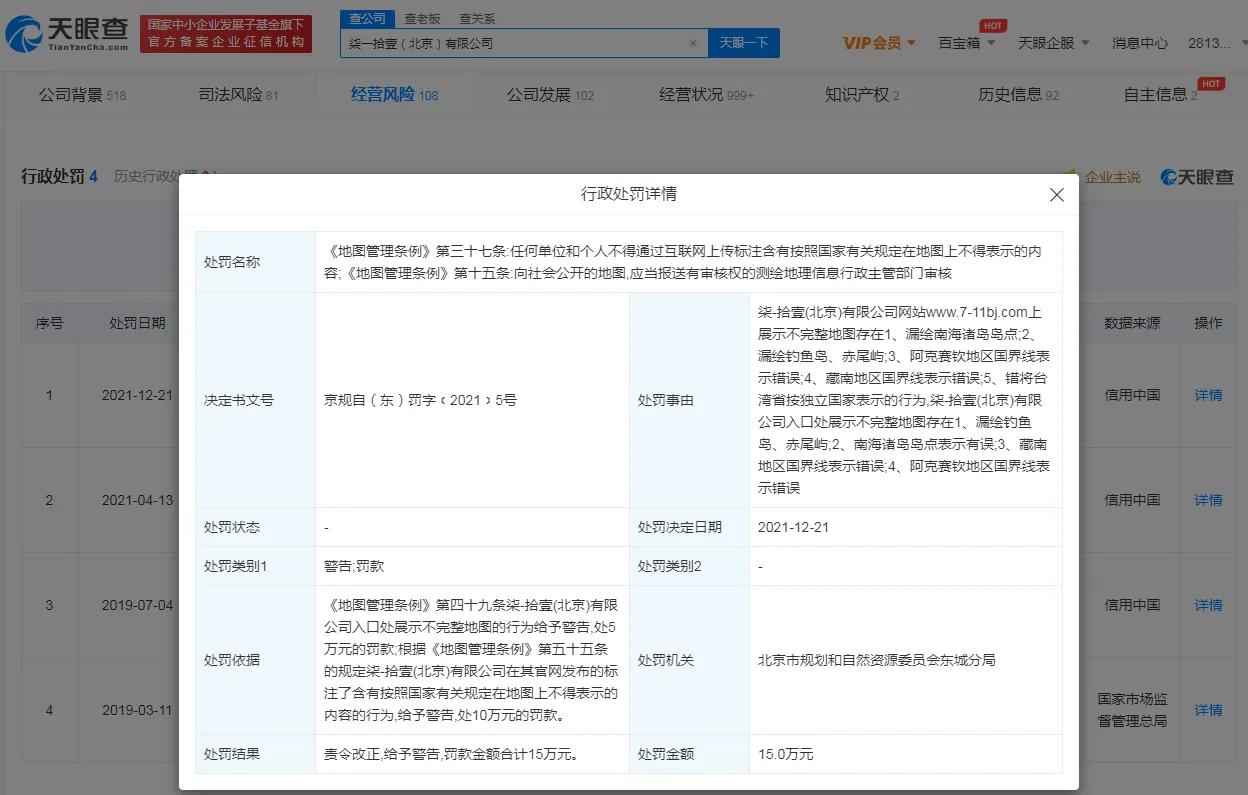Click the 天眼一下 search button
This screenshot has height=795, width=1248.
point(743,43)
